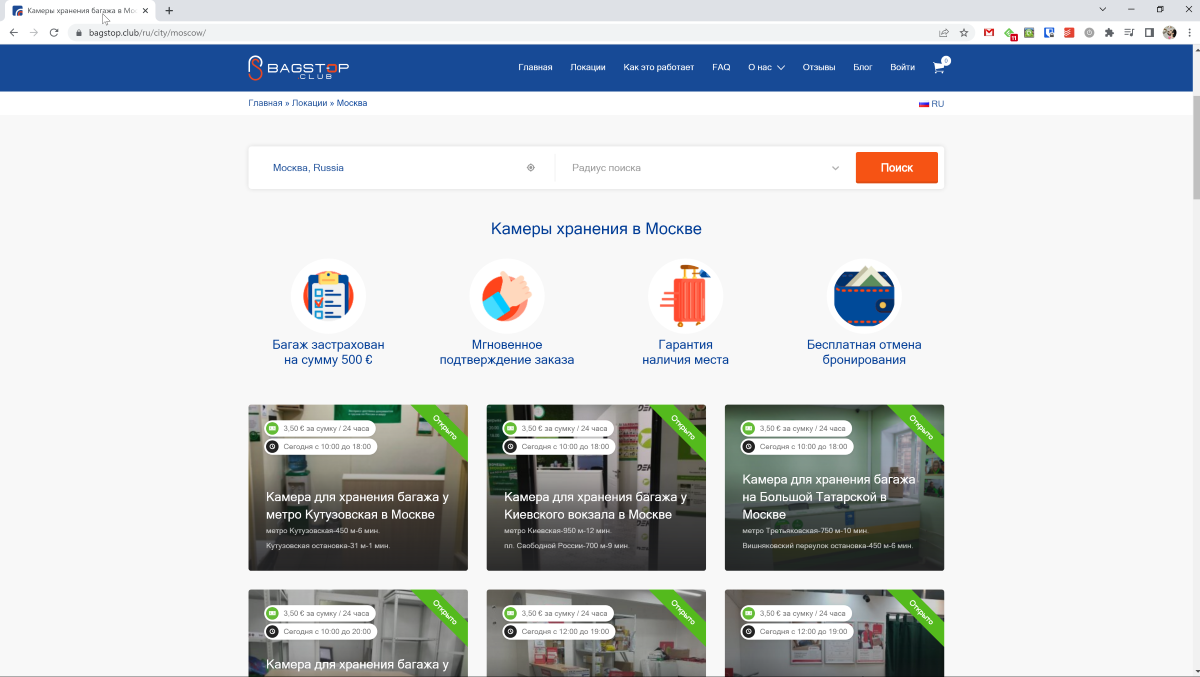Click the orange Поиск button
The image size is (1200, 677).
(x=897, y=168)
